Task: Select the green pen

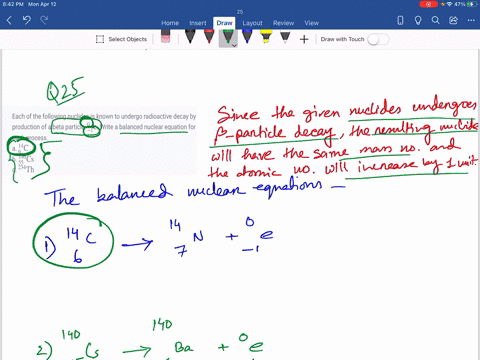Action: pos(227,37)
